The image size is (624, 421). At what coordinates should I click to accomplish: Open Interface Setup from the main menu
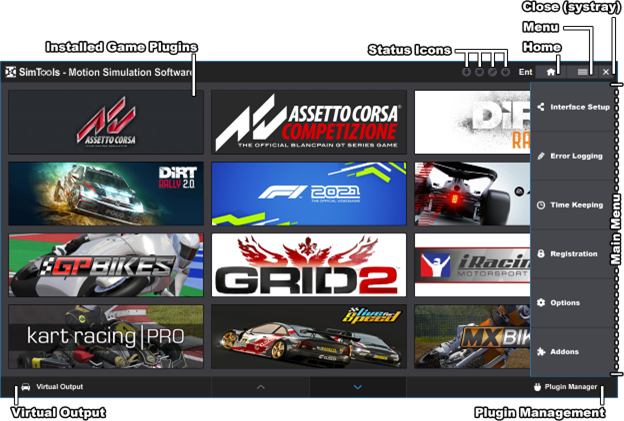point(572,107)
